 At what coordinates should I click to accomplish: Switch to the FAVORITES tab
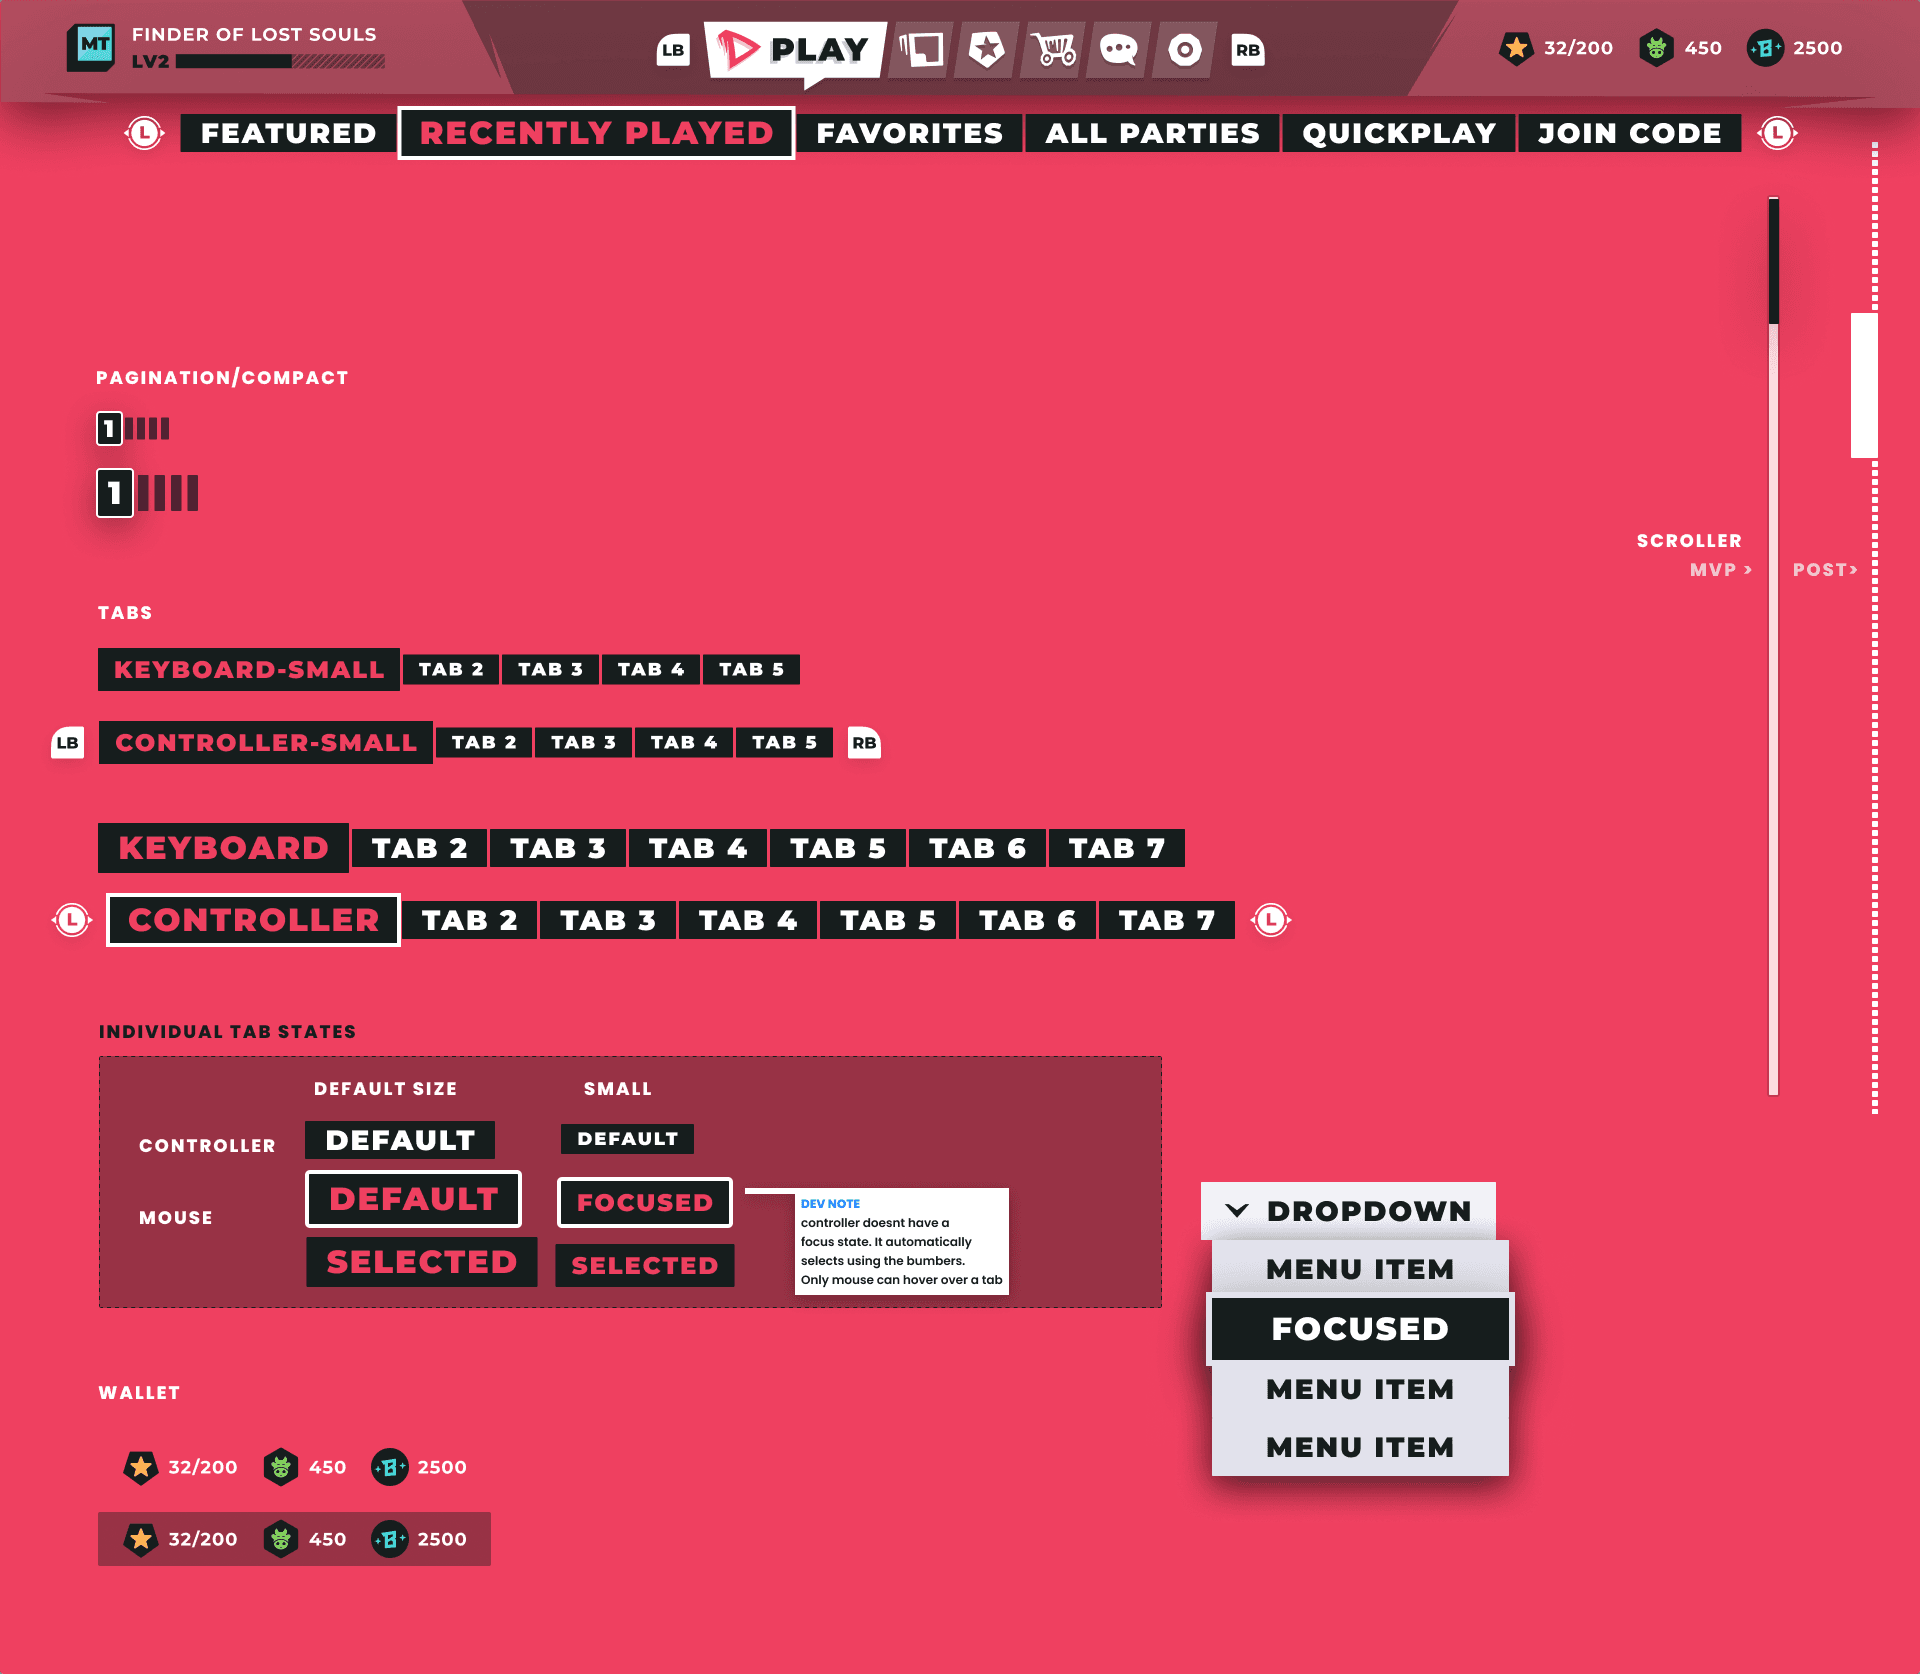(x=909, y=133)
